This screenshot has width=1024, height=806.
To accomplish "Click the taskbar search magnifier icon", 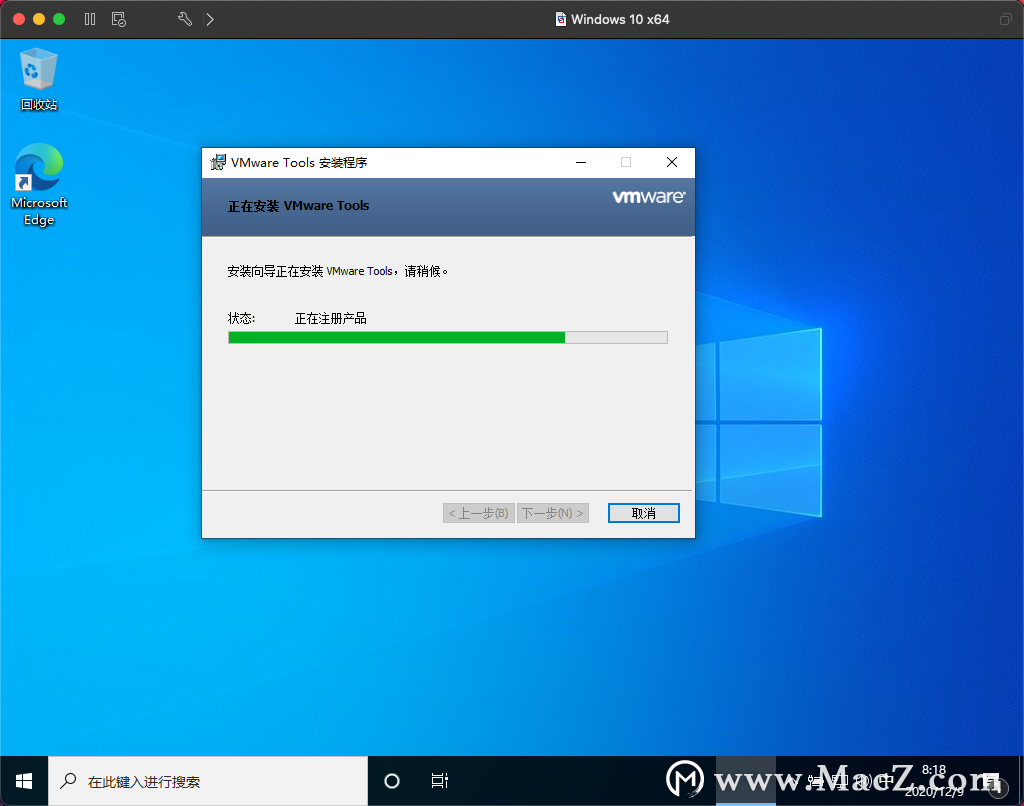I will click(x=68, y=781).
